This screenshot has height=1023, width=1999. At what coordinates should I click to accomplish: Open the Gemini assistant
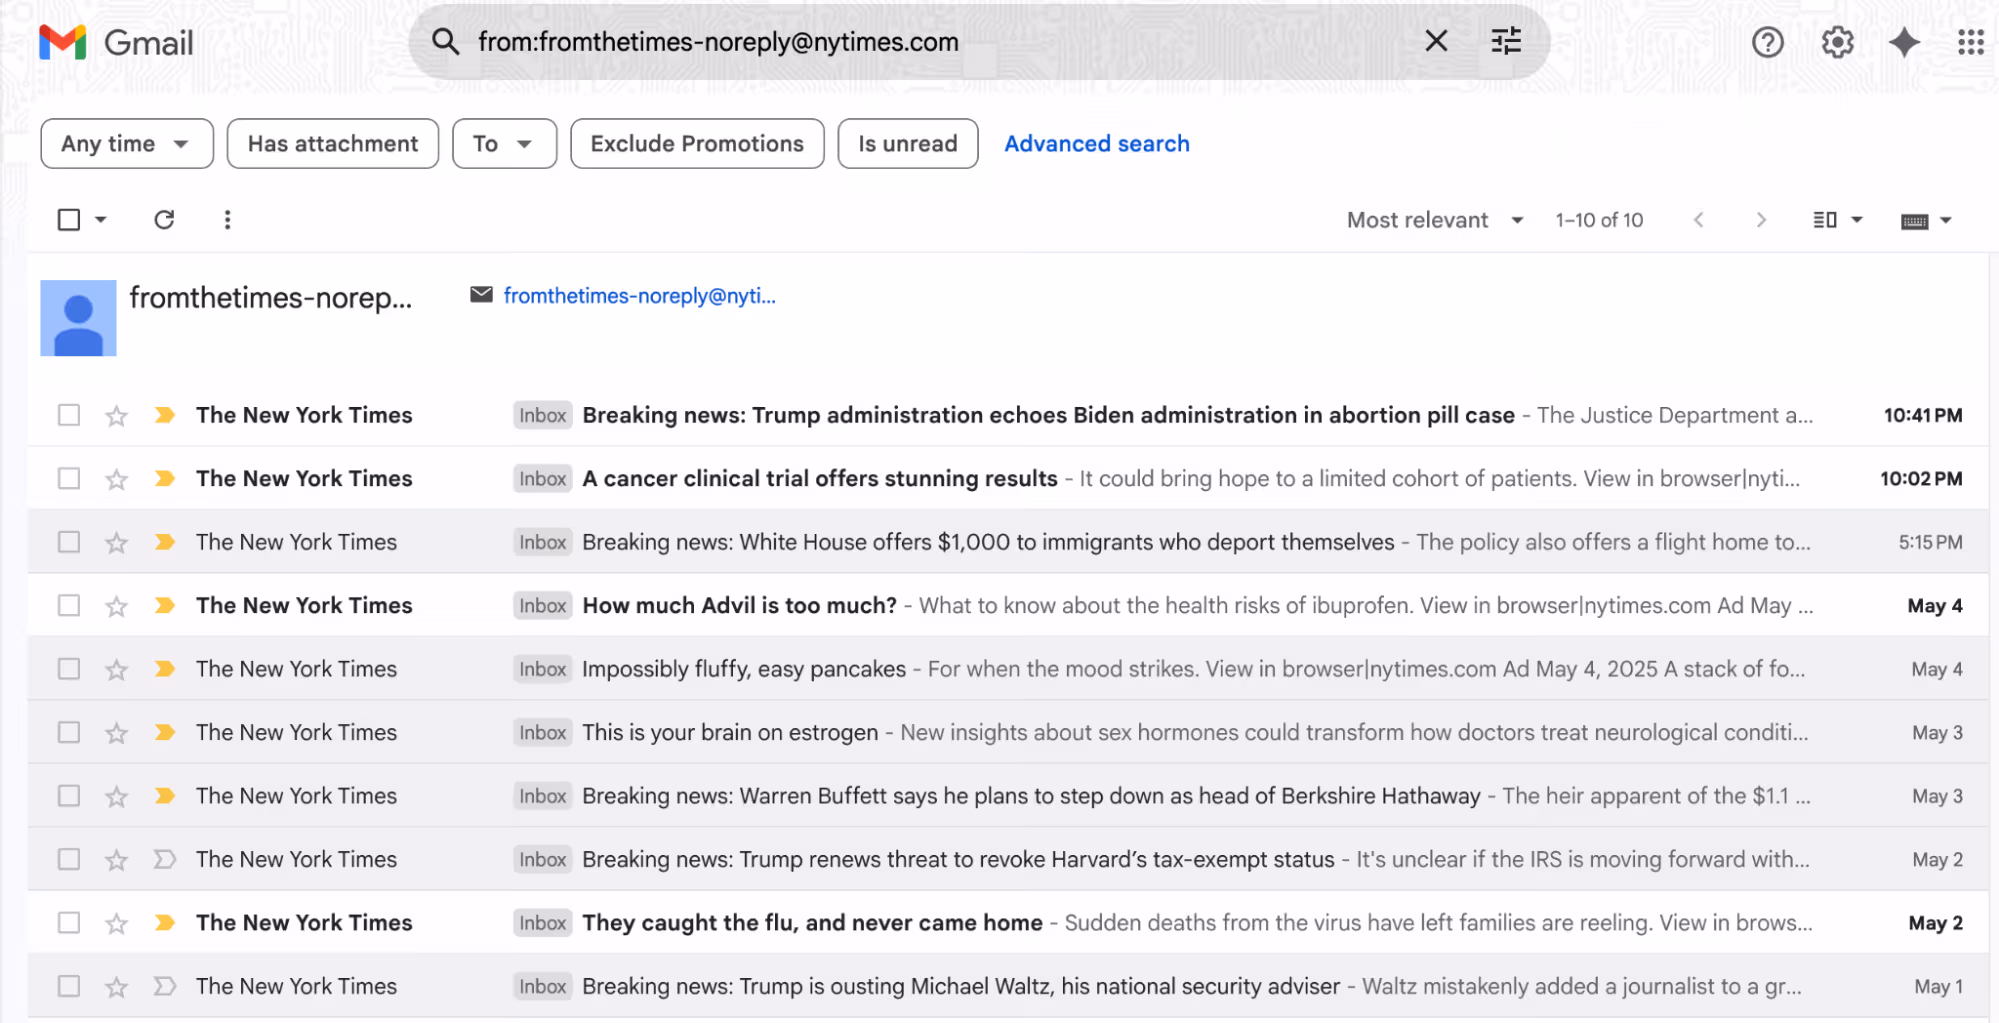[x=1904, y=42]
